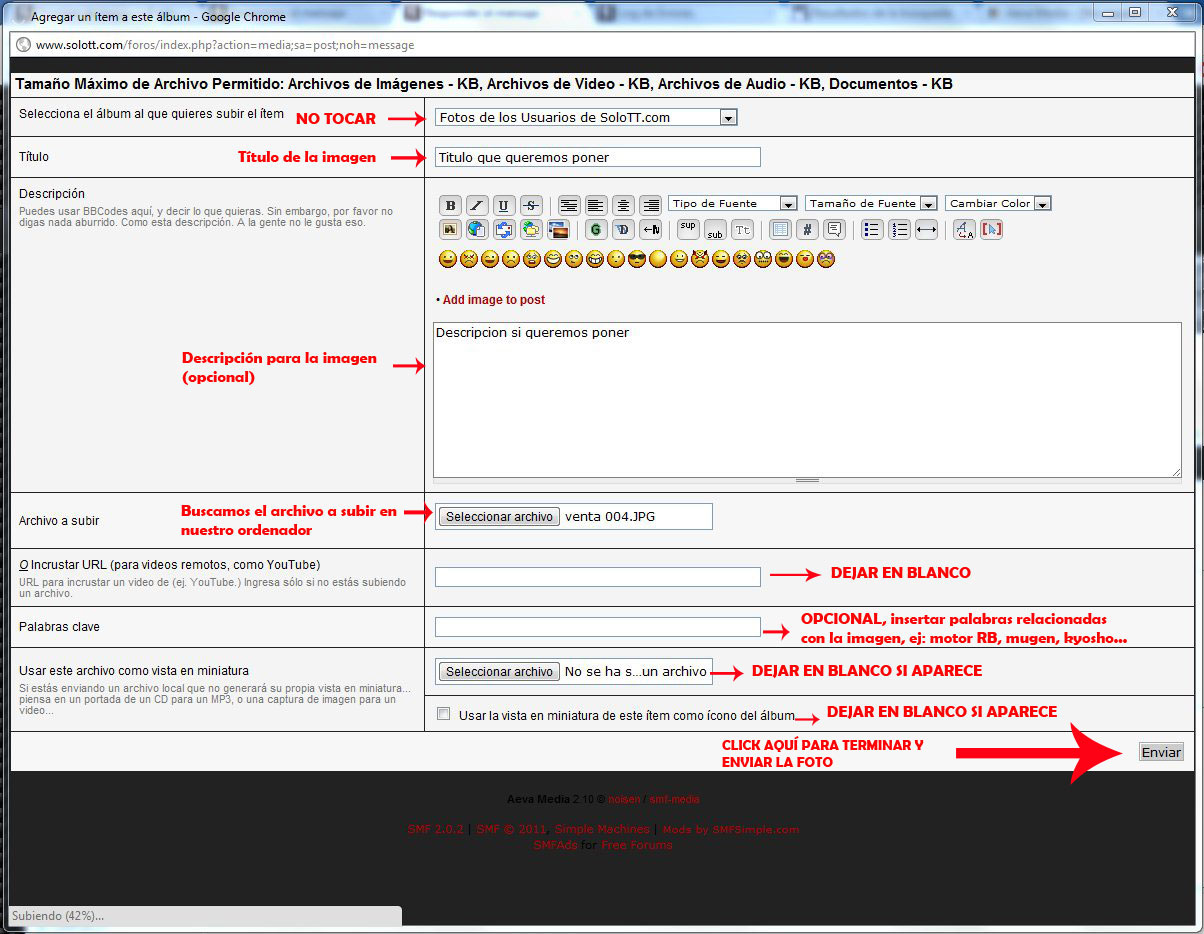Open smf-media footer link
1204x934 pixels.
coord(675,799)
